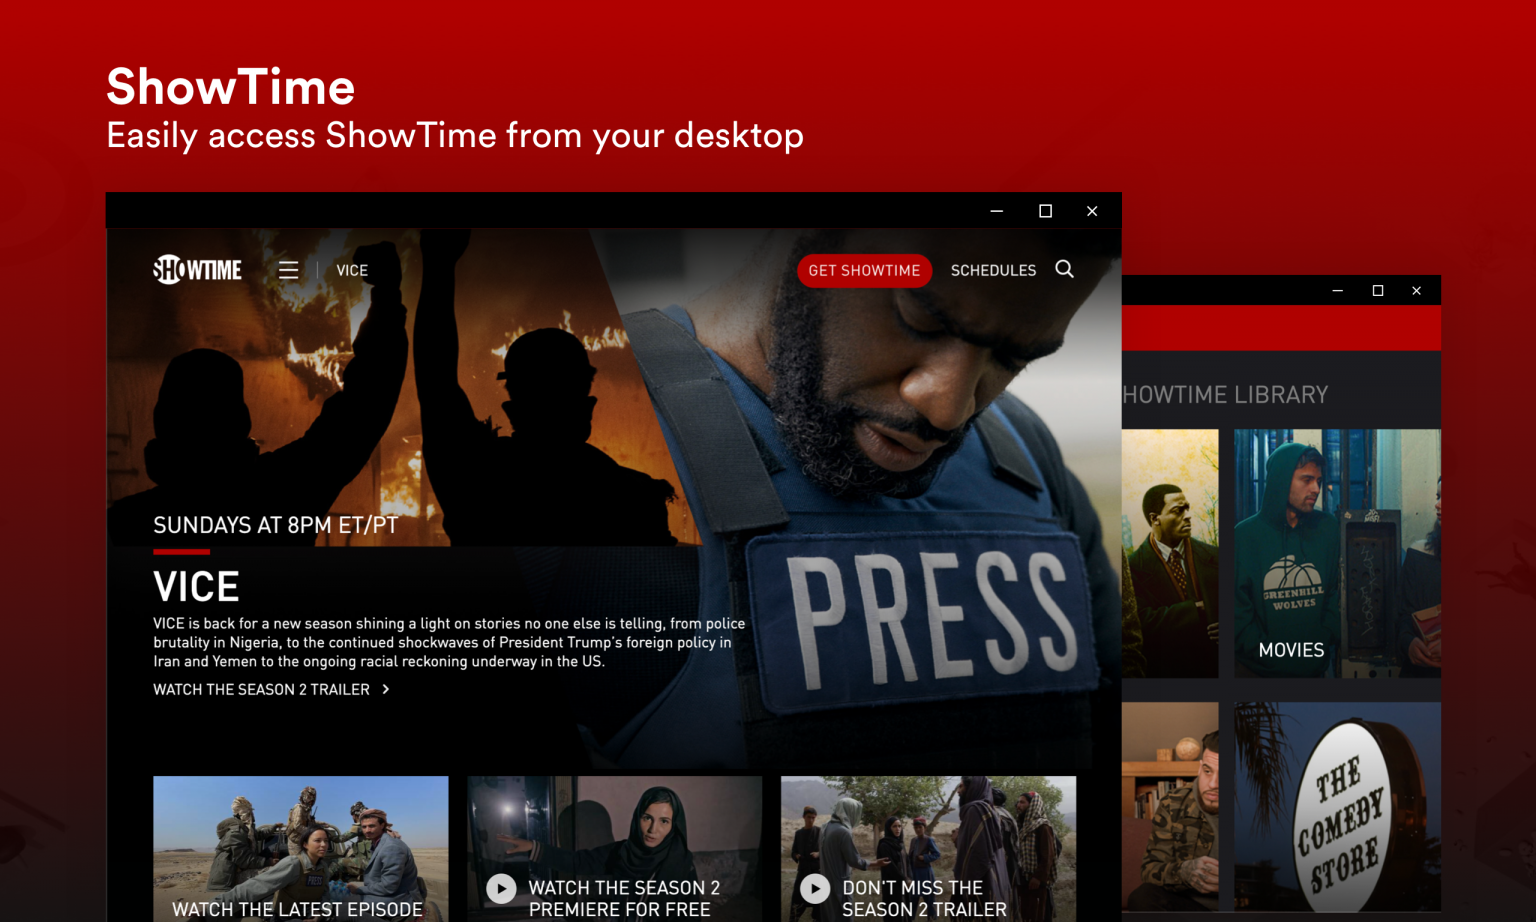Open the MOVIES tile in library window
The image size is (1536, 922).
[x=1337, y=553]
